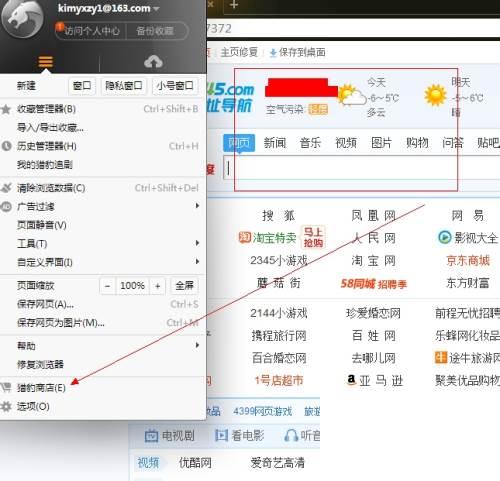Open the cloud sync tab icon
Image resolution: width=500 pixels, height=481 pixels.
(x=153, y=62)
